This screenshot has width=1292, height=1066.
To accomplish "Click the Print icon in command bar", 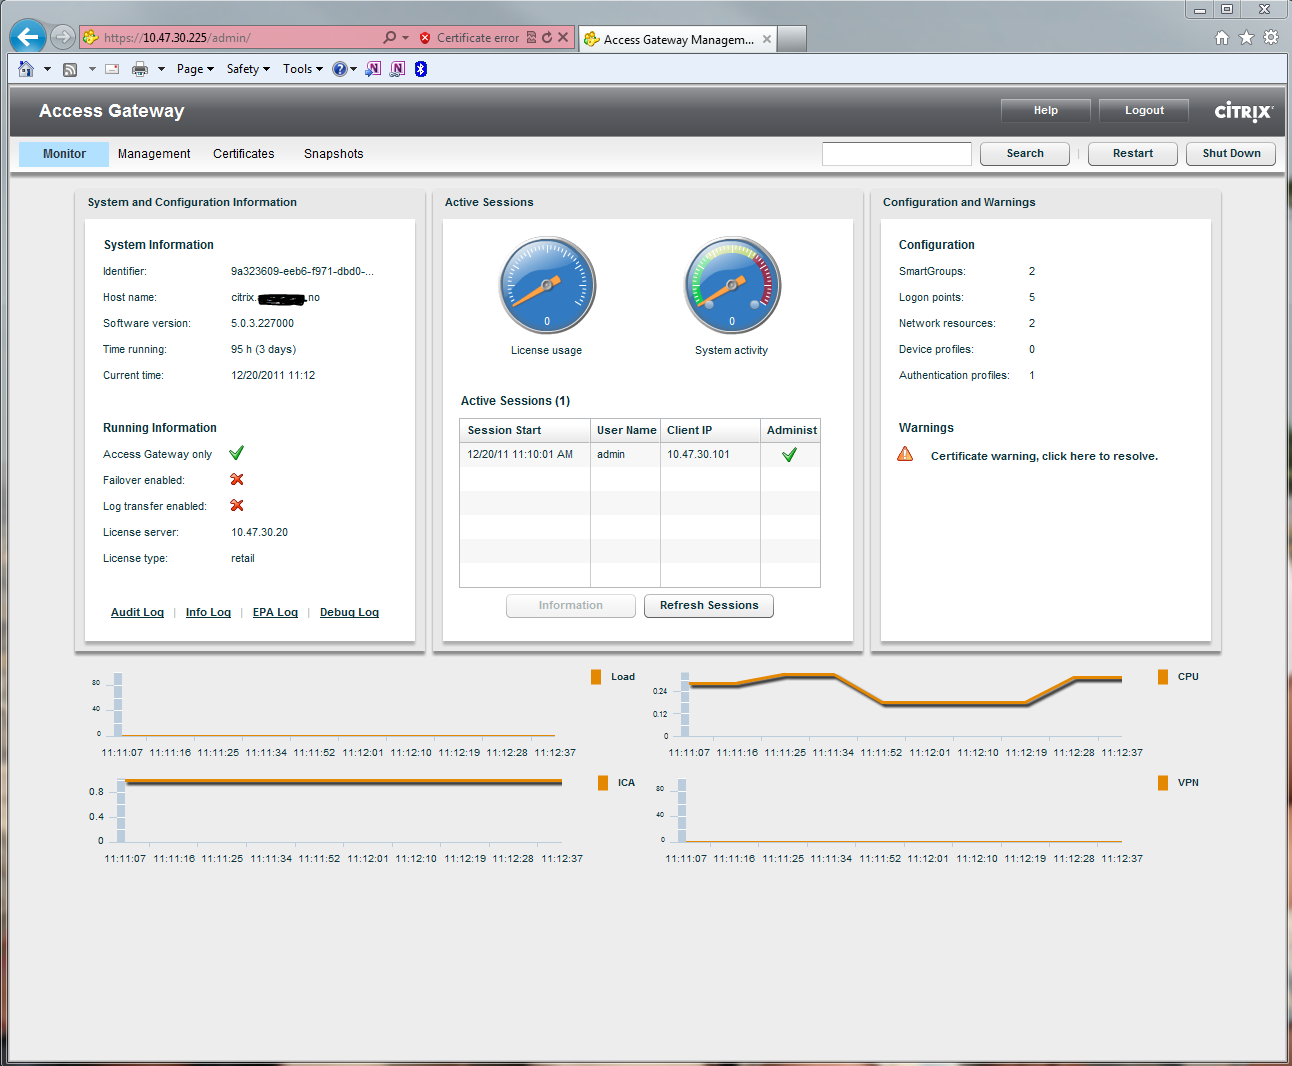I will pos(140,69).
